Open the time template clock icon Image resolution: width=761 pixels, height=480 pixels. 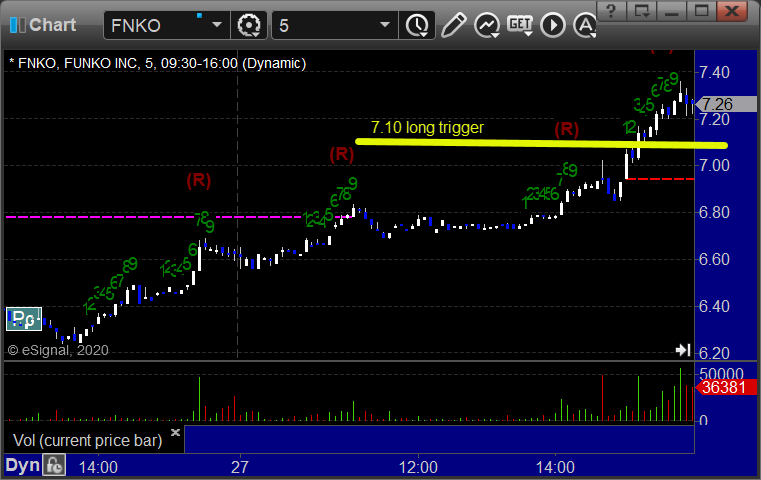(417, 25)
